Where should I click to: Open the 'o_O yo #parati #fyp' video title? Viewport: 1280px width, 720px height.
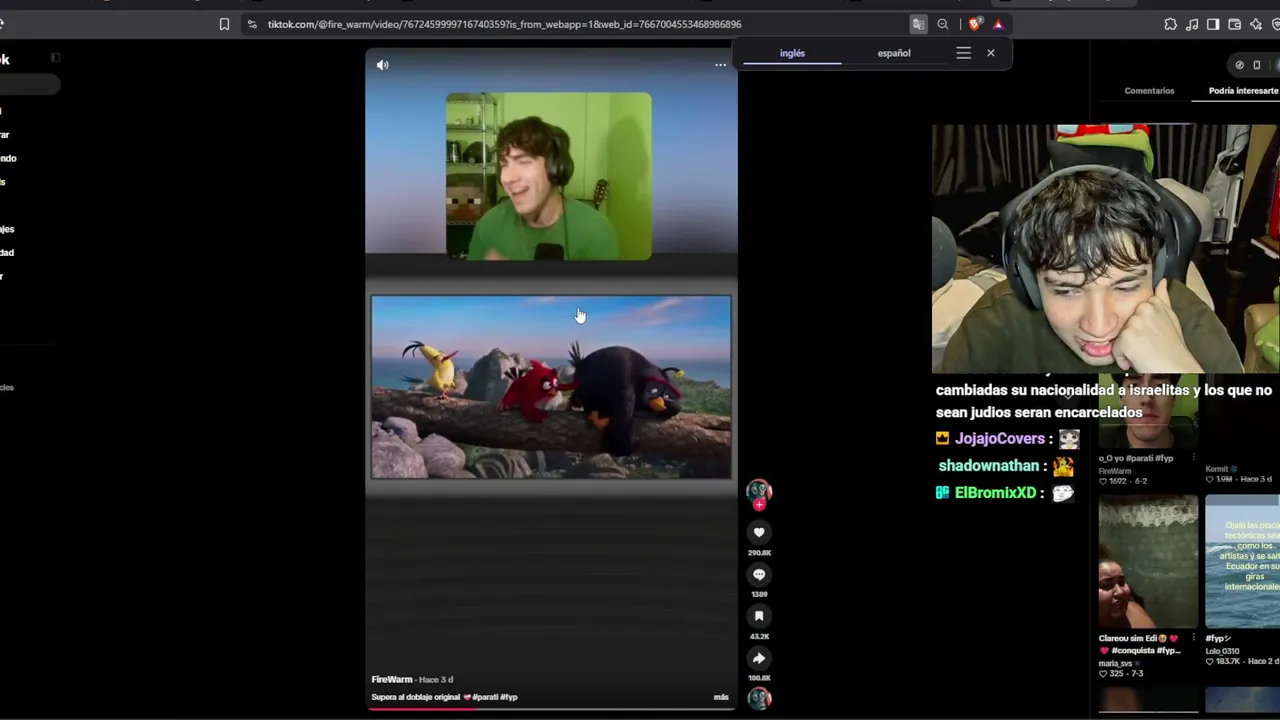[1136, 458]
